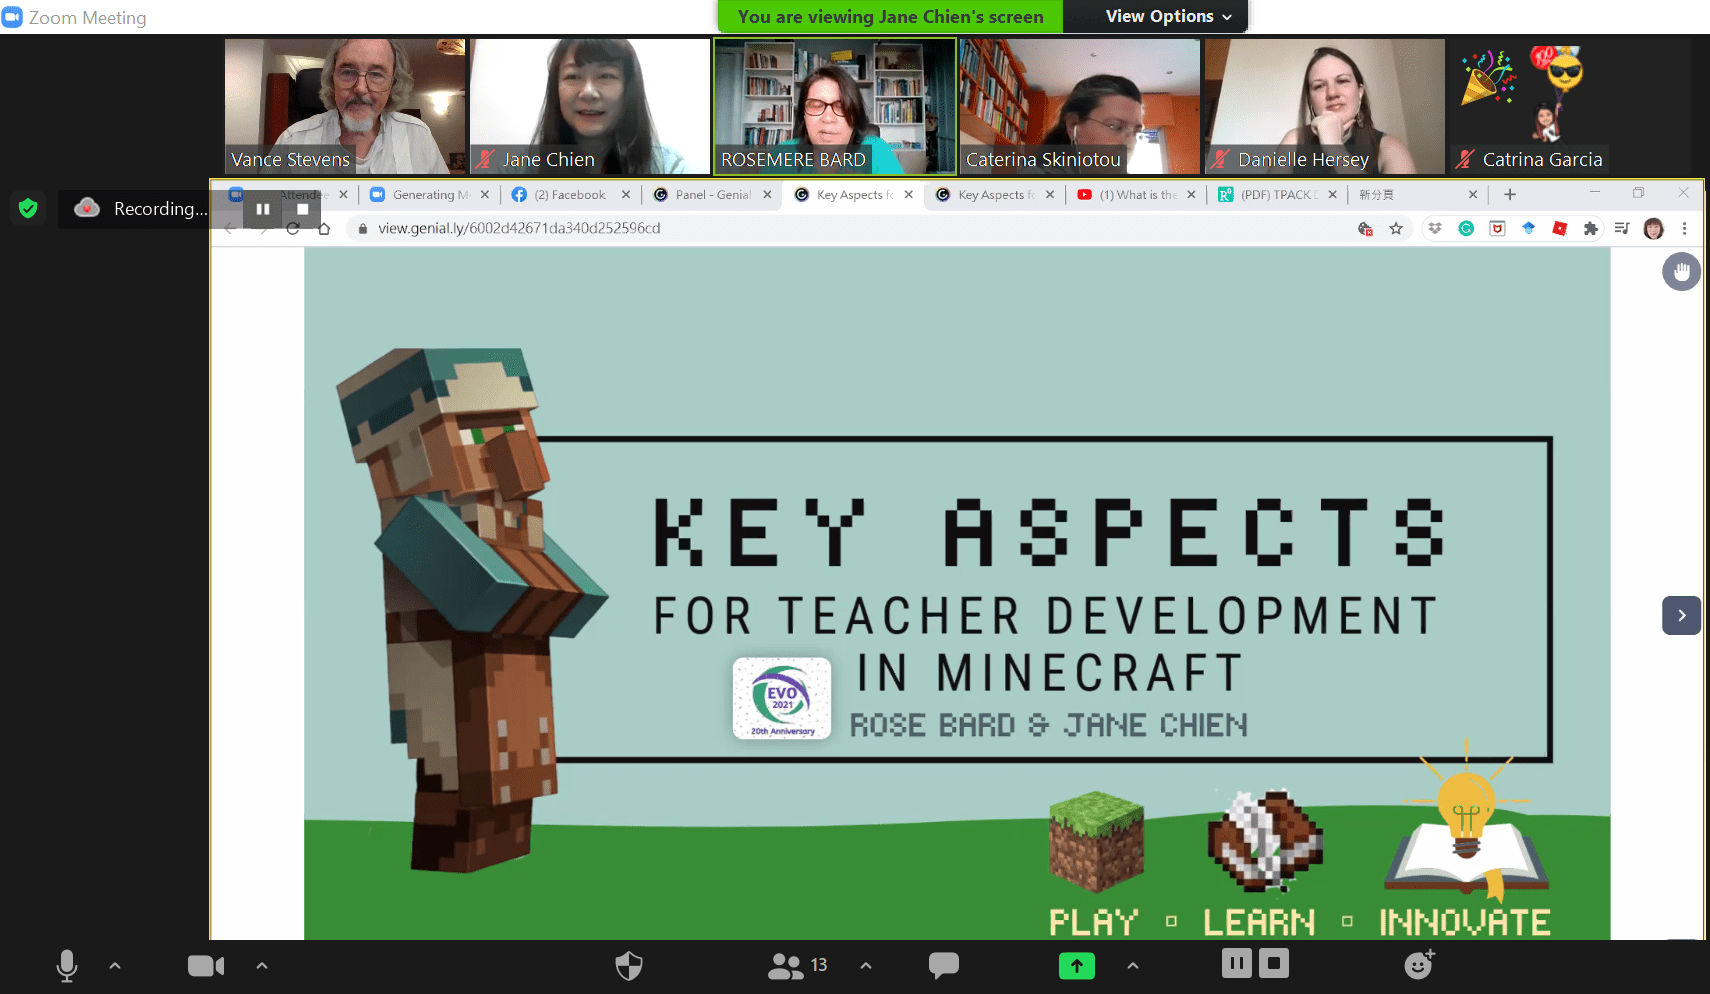
Task: Open the Chat bubble in Zoom toolbar
Action: pyautogui.click(x=944, y=966)
